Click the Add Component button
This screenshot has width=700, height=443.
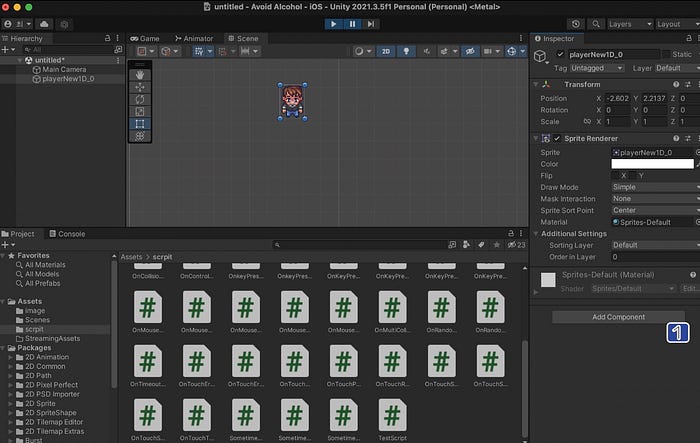[x=618, y=317]
